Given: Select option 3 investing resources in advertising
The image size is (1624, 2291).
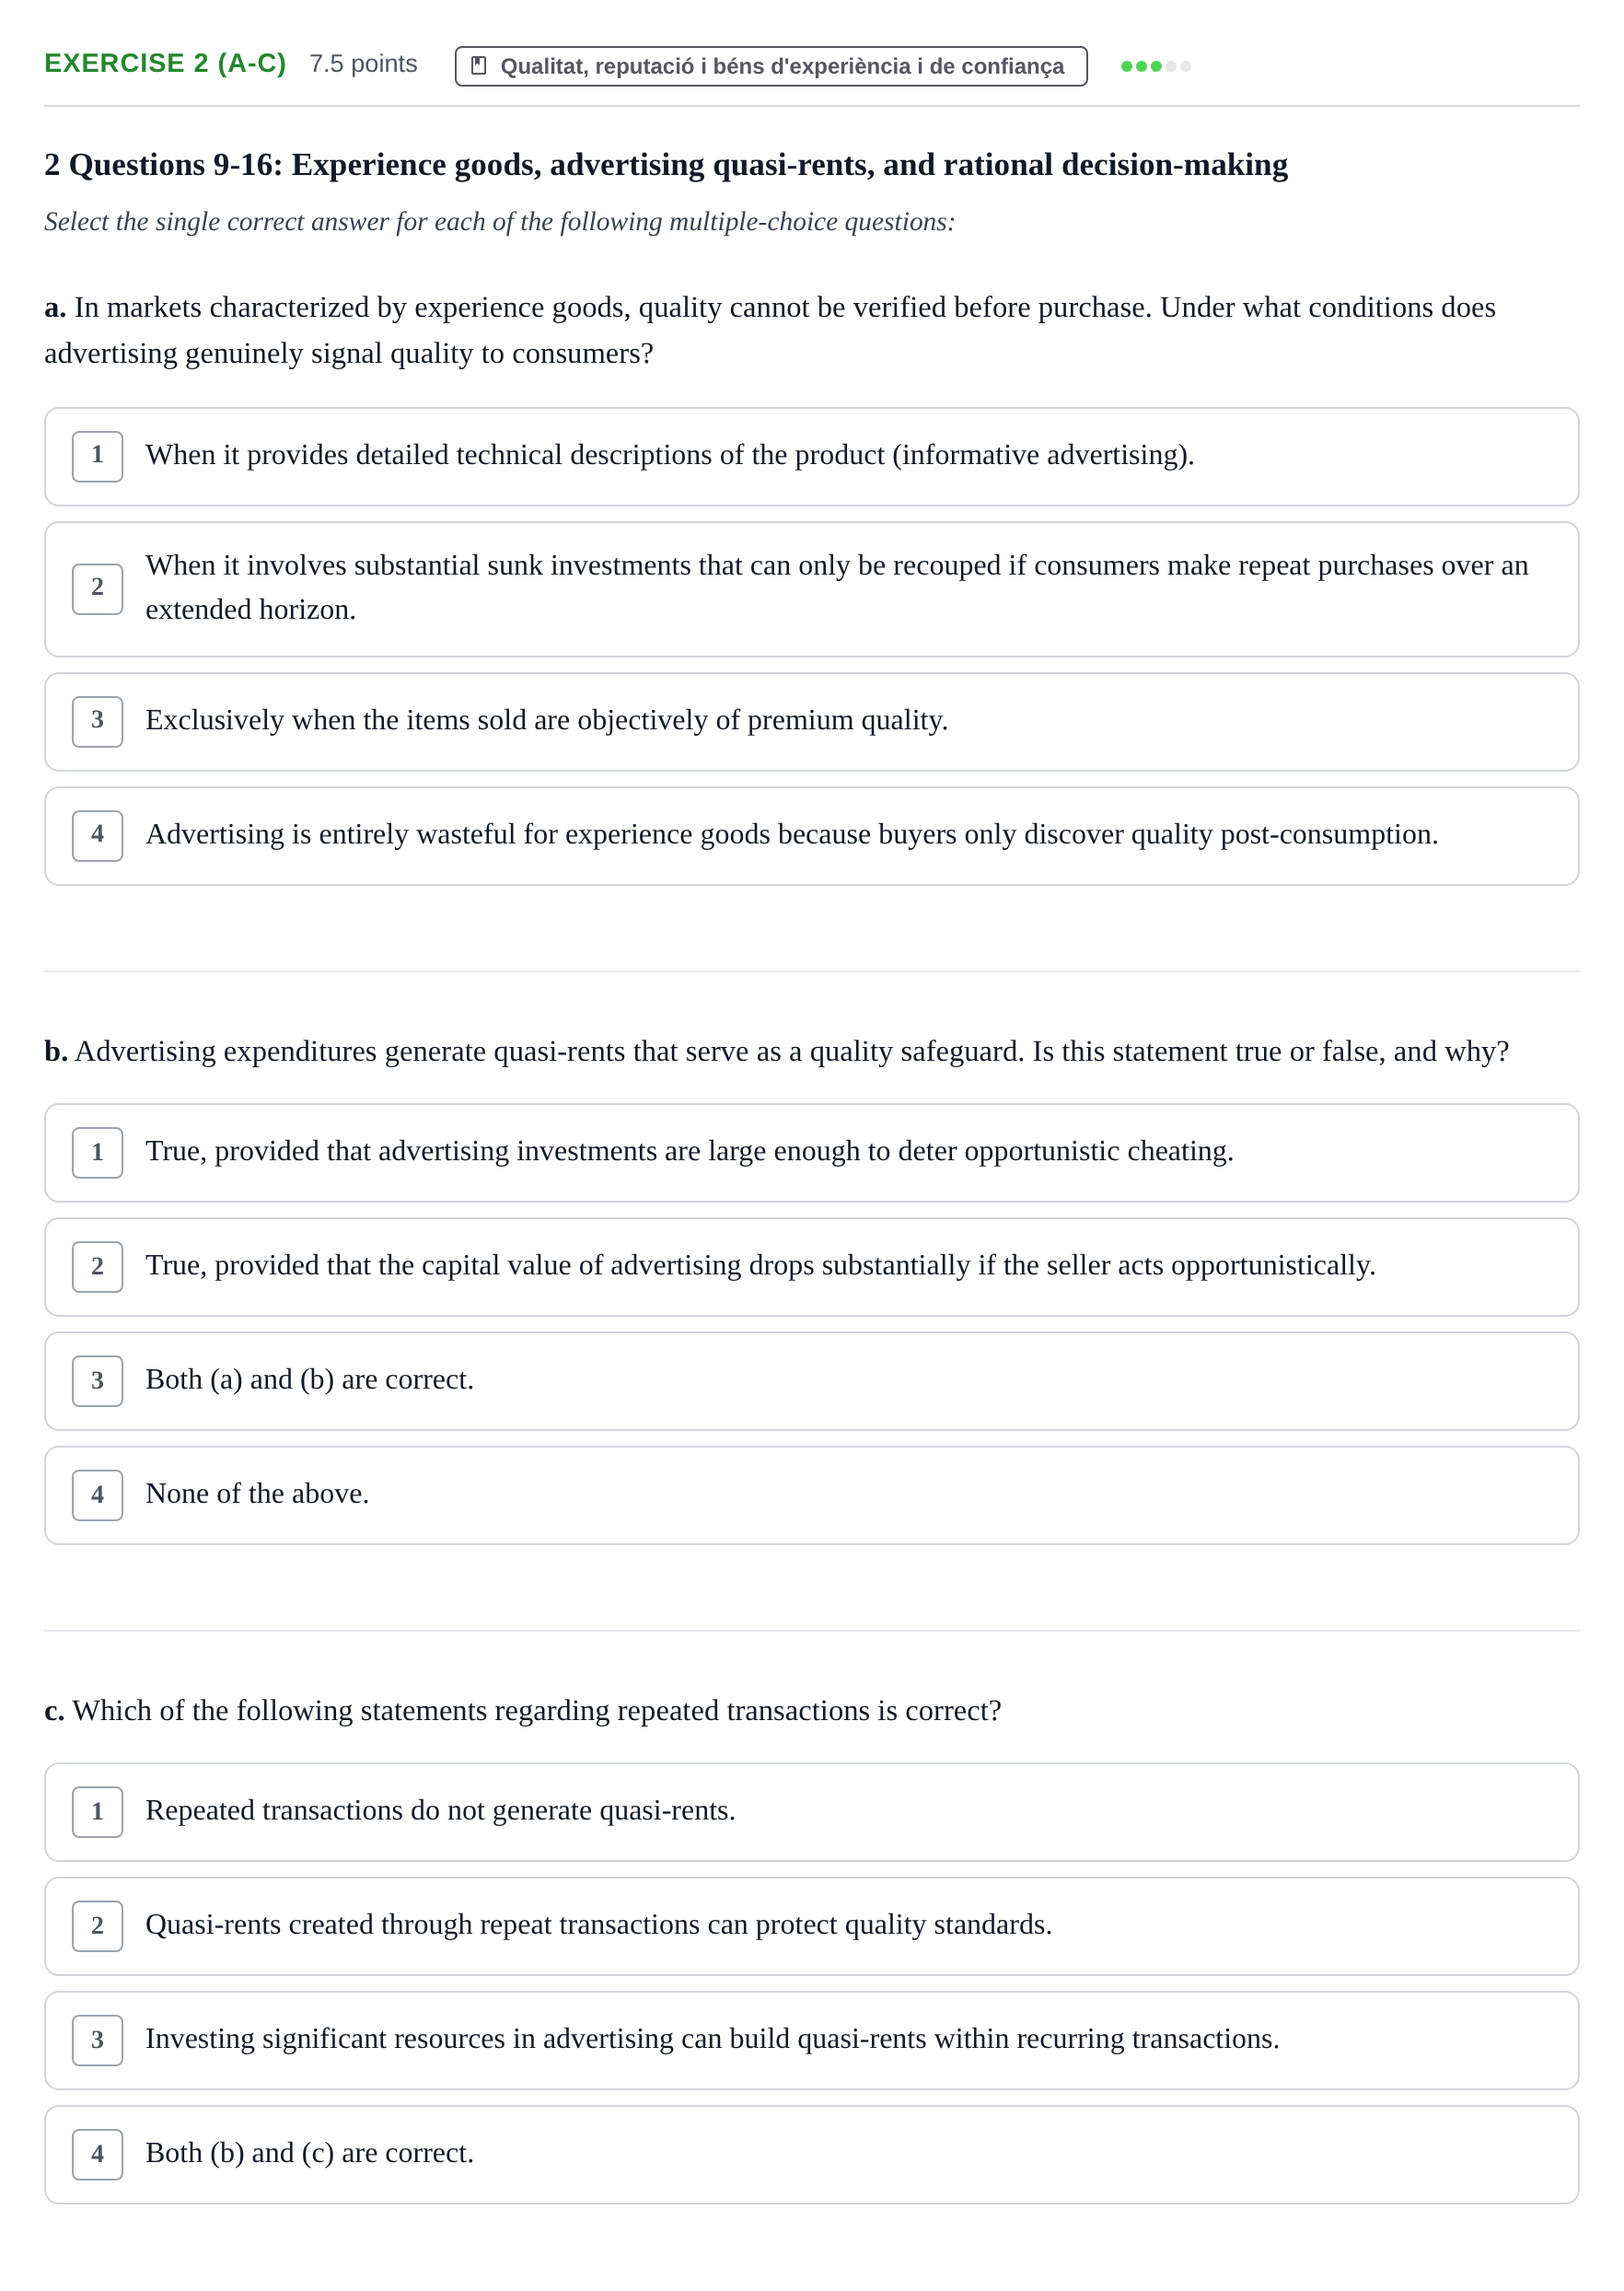Looking at the screenshot, I should (x=811, y=2039).
